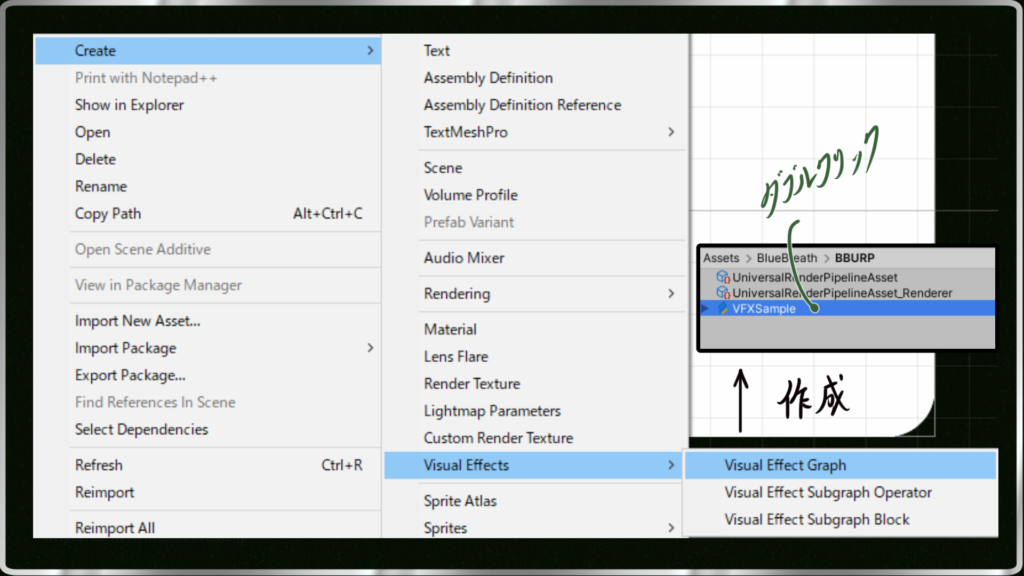Image resolution: width=1024 pixels, height=576 pixels.
Task: Open the Sprites submenu
Action: pyautogui.click(x=445, y=527)
